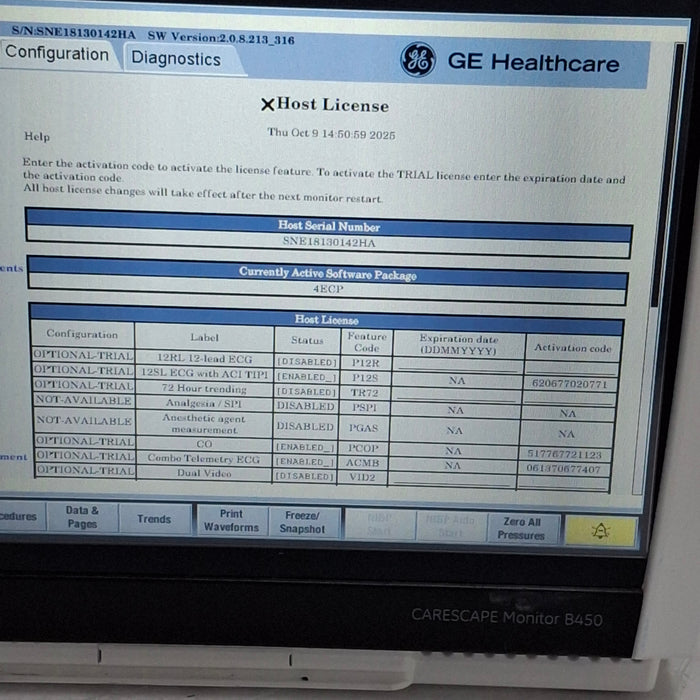Click the Analgesia / SPI label
The width and height of the screenshot is (700, 700).
(x=204, y=404)
